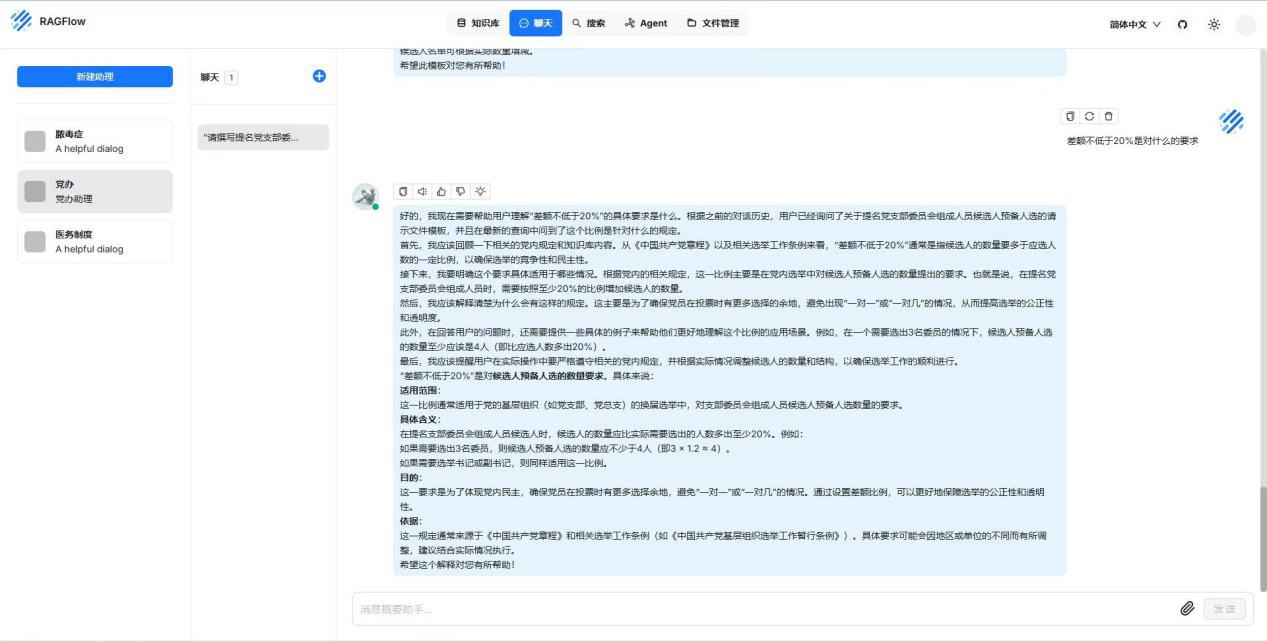Click the lightbulb icon above the reply
The width and height of the screenshot is (1267, 642).
481,191
